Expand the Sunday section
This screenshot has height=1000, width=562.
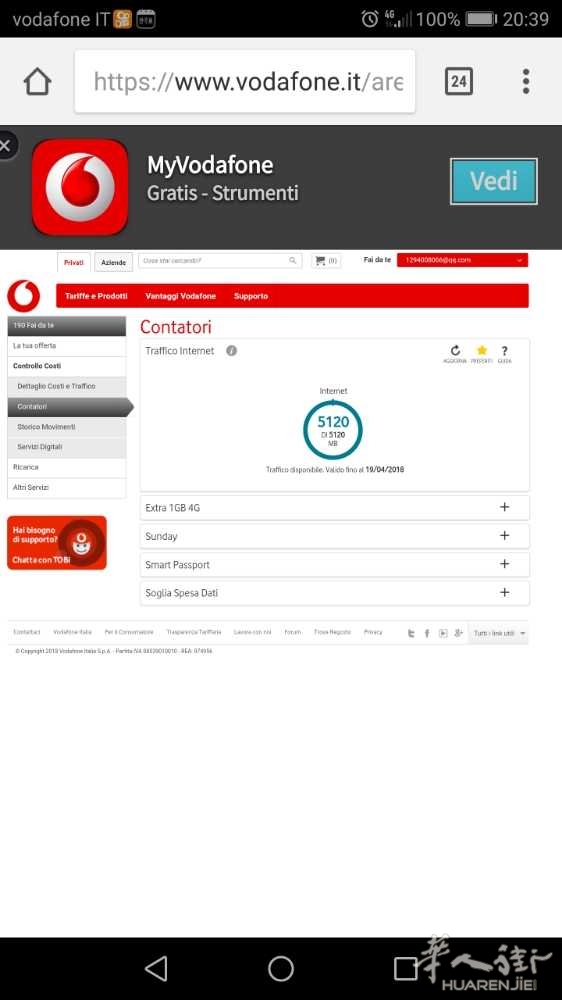tap(334, 536)
